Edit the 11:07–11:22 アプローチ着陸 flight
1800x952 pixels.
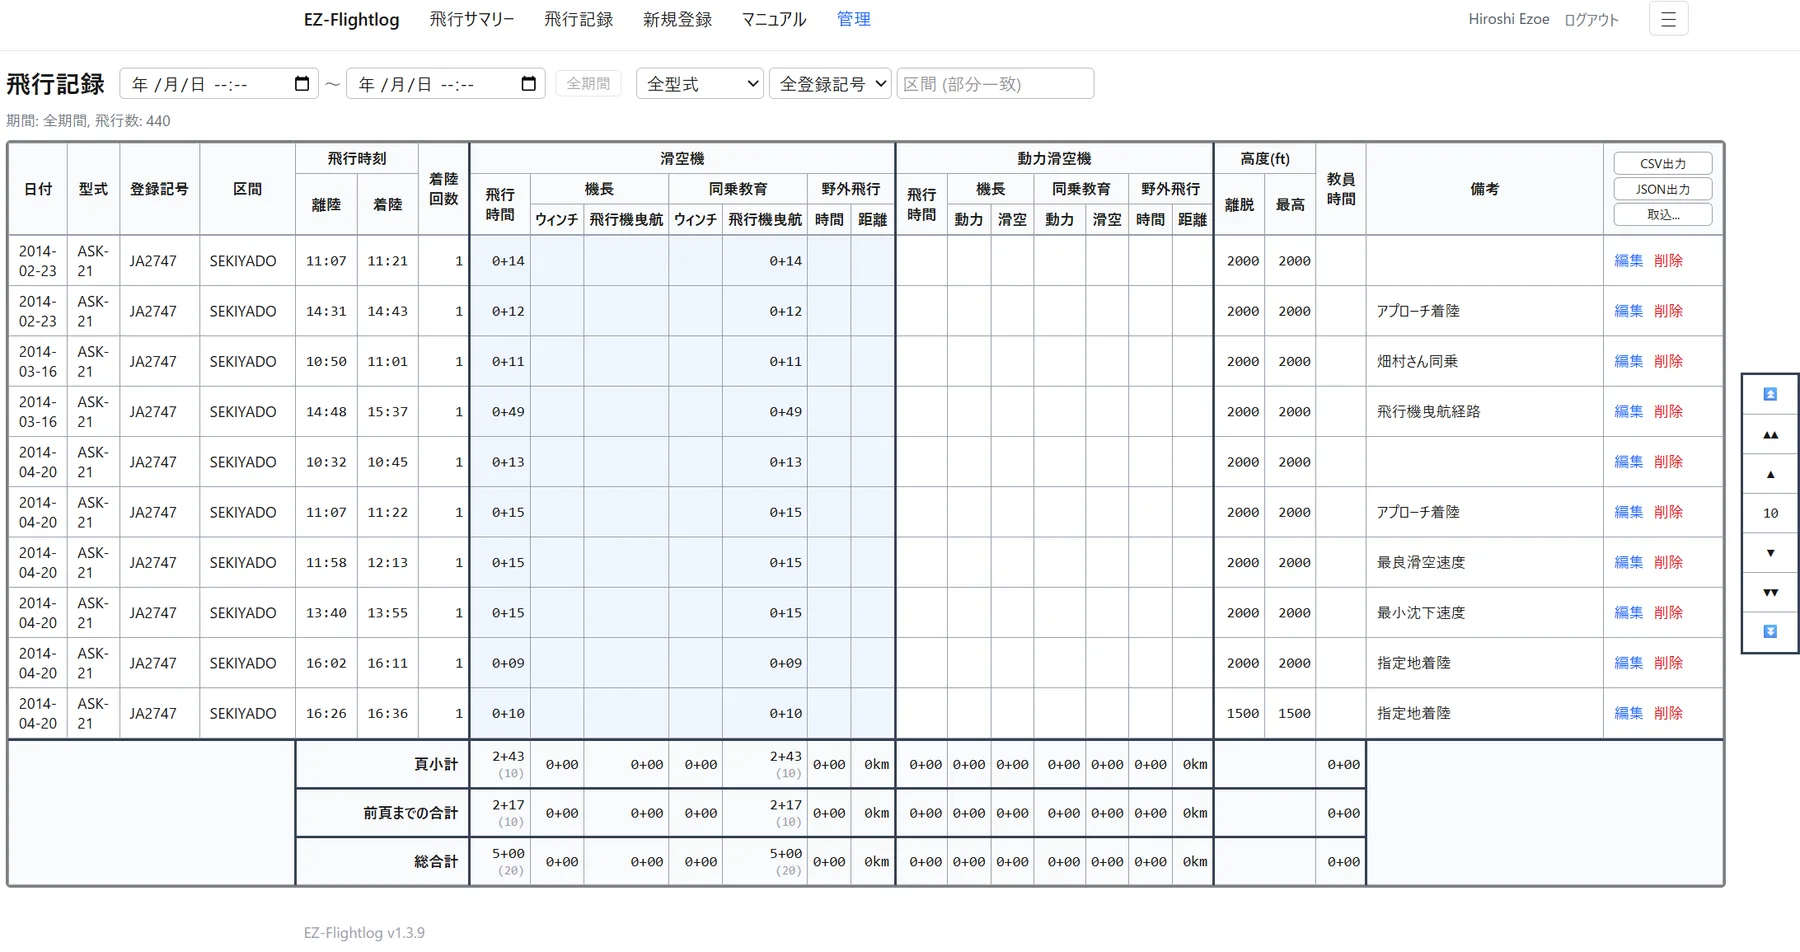(1628, 512)
